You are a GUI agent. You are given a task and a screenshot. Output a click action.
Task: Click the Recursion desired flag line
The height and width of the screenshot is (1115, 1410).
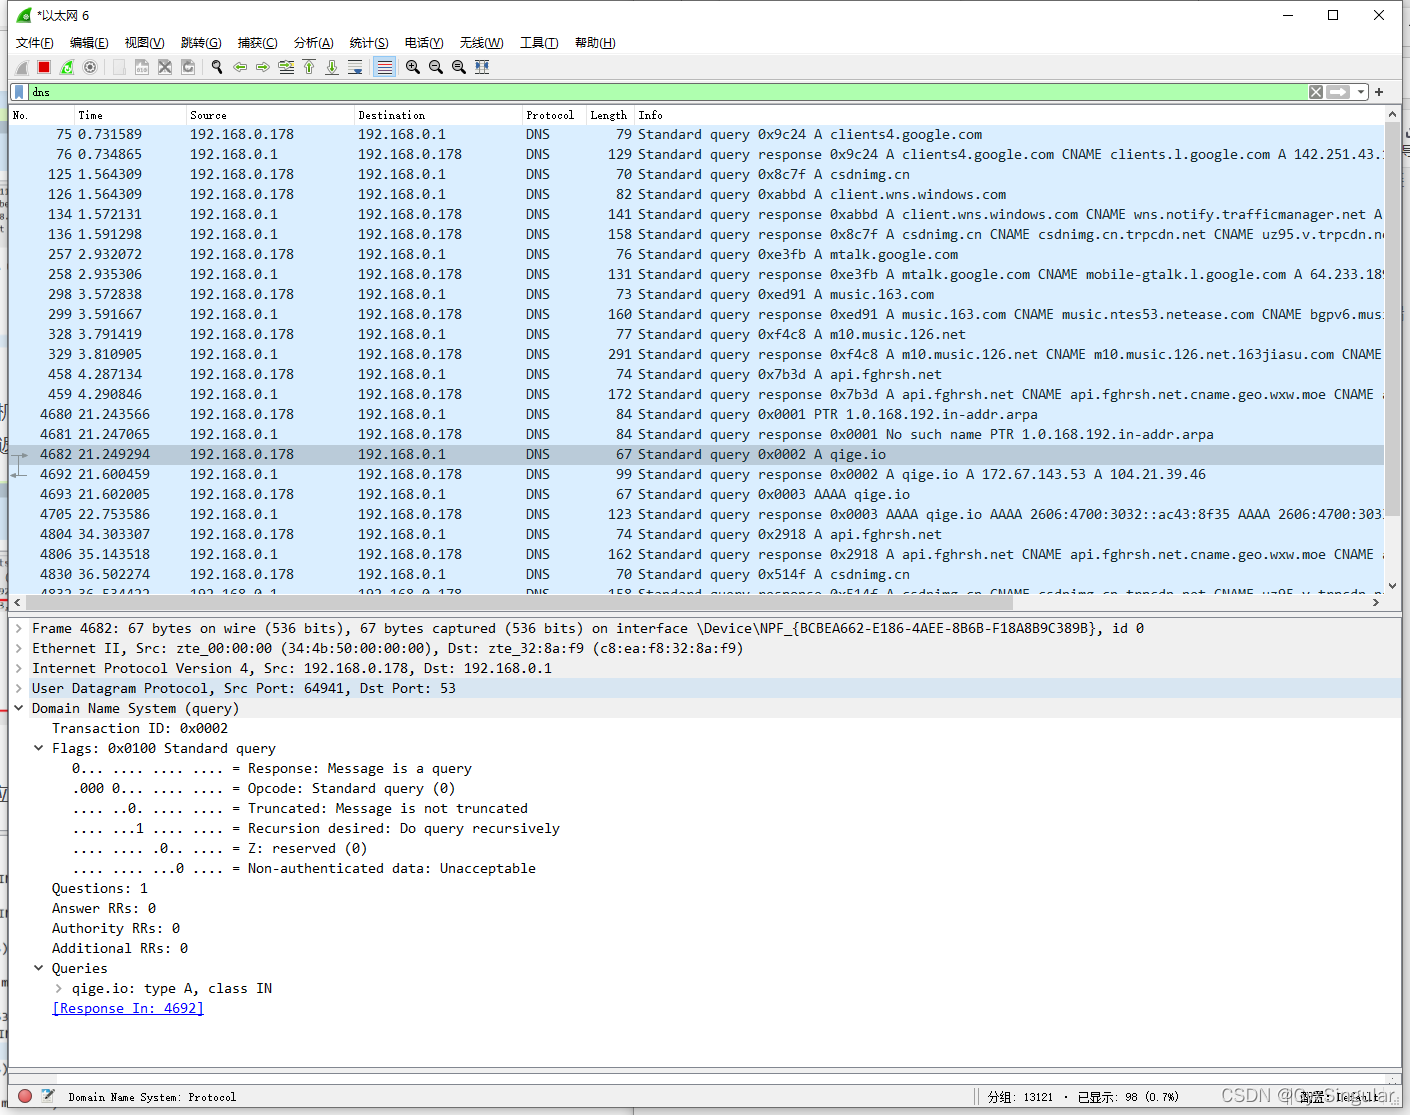[x=316, y=828]
